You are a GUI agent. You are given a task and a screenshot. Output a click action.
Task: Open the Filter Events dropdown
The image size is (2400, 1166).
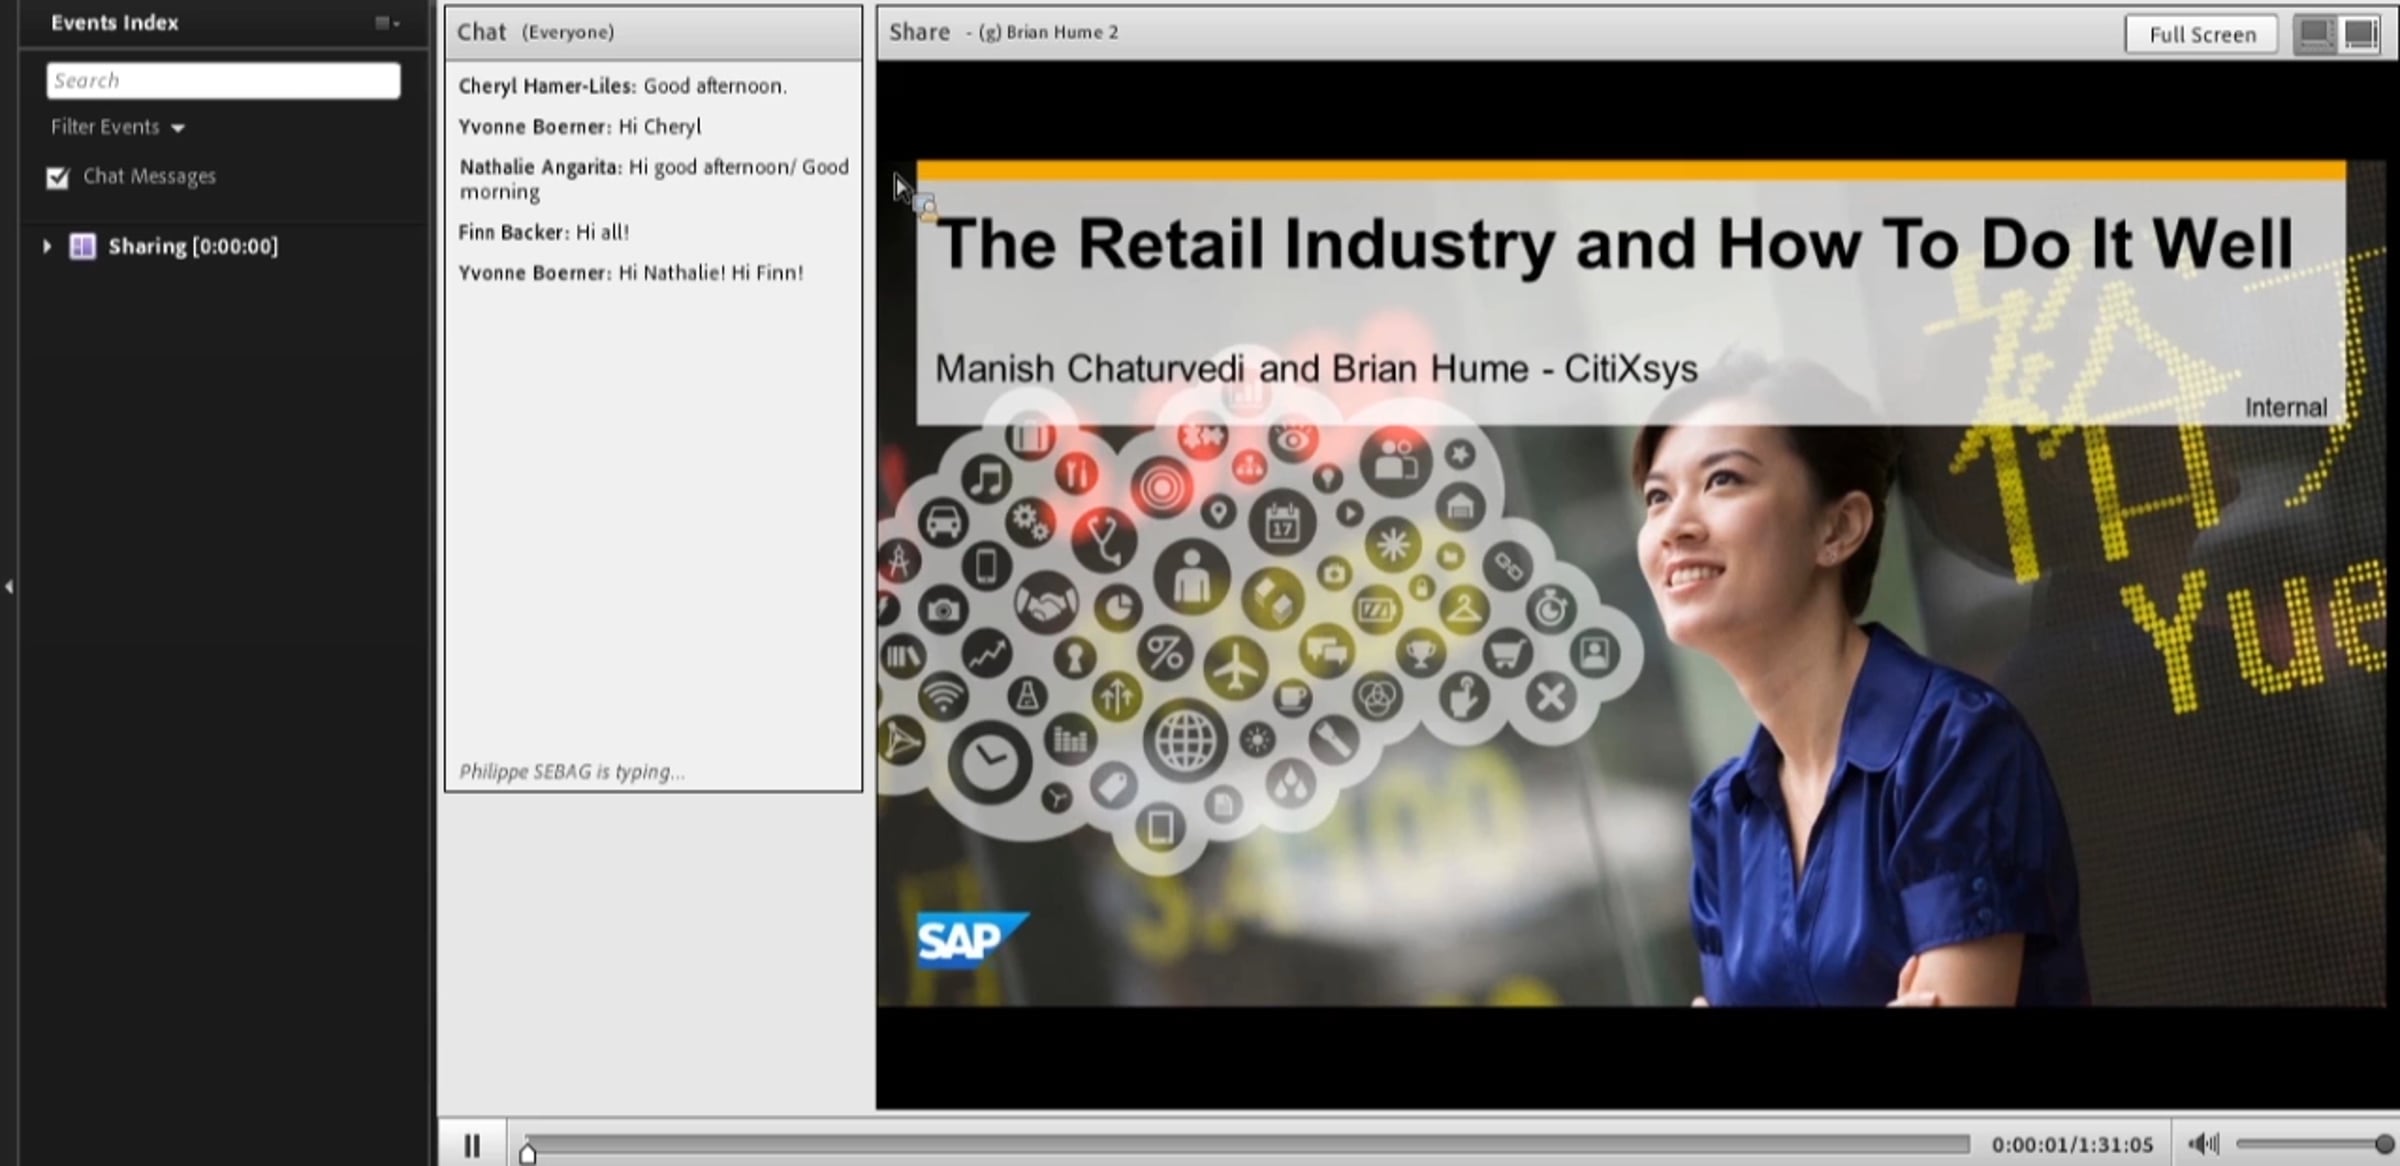[118, 127]
